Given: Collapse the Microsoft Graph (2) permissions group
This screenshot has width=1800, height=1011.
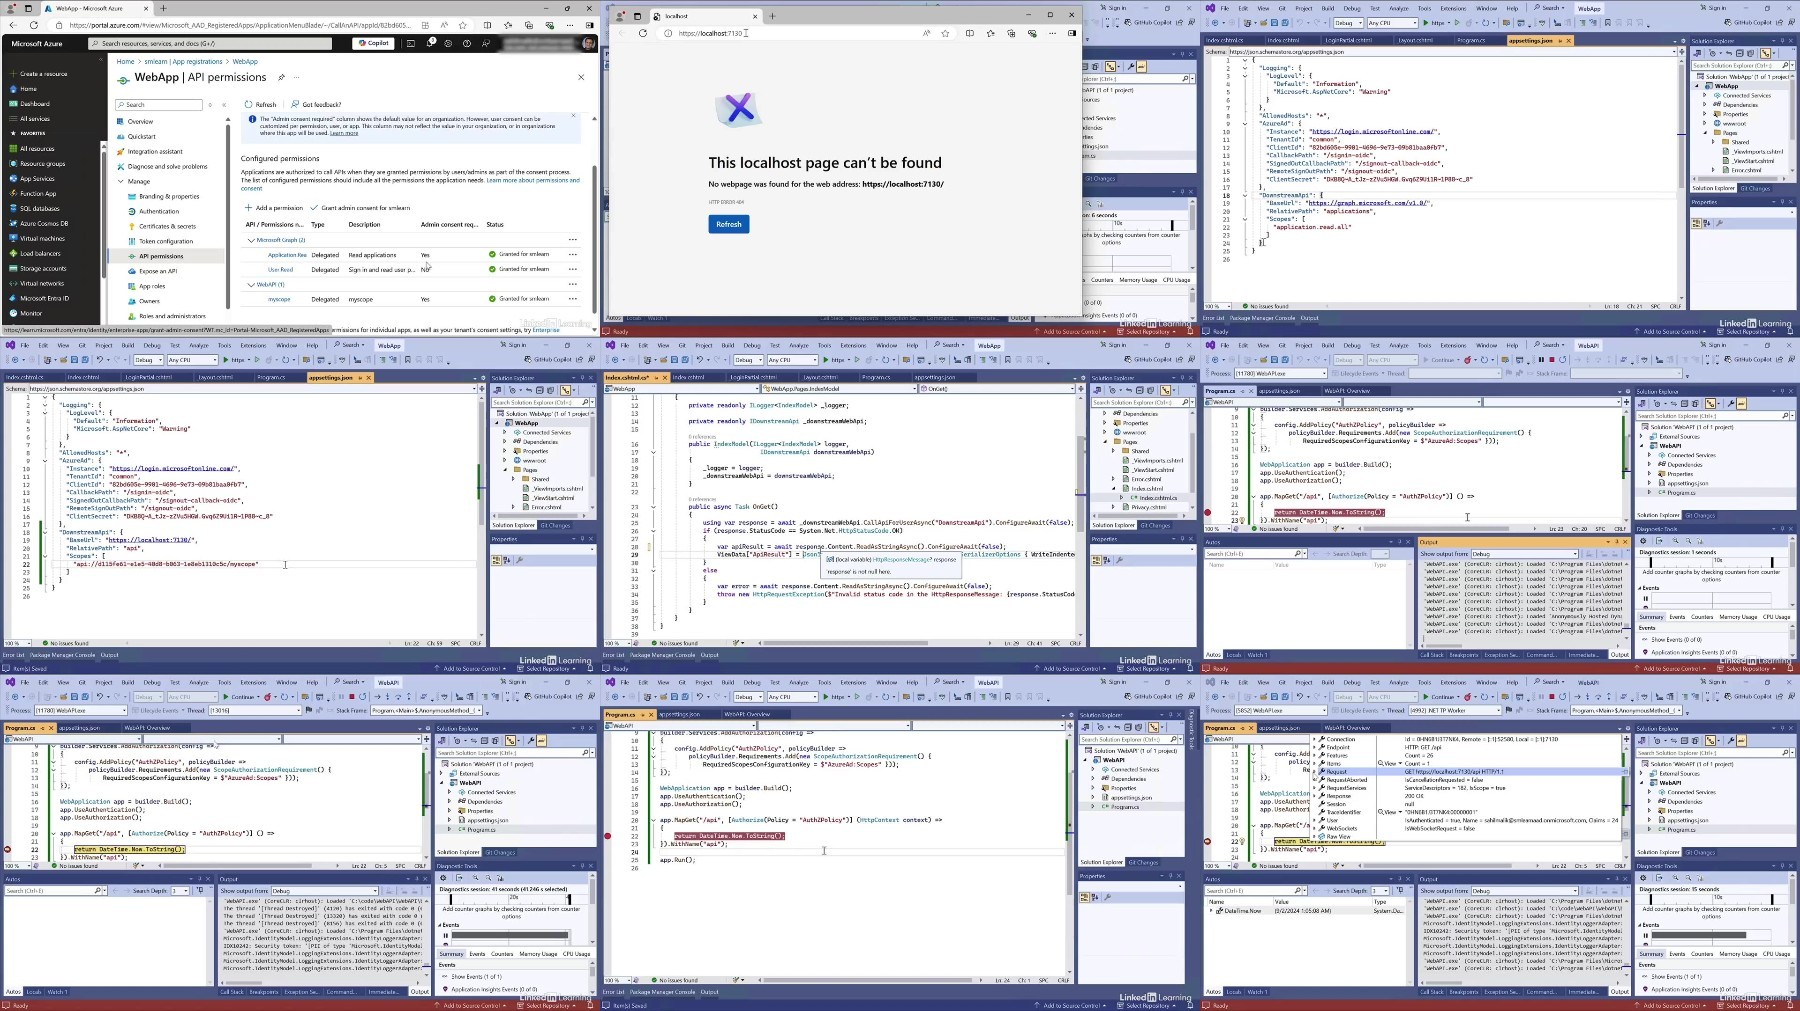Looking at the screenshot, I should [251, 240].
